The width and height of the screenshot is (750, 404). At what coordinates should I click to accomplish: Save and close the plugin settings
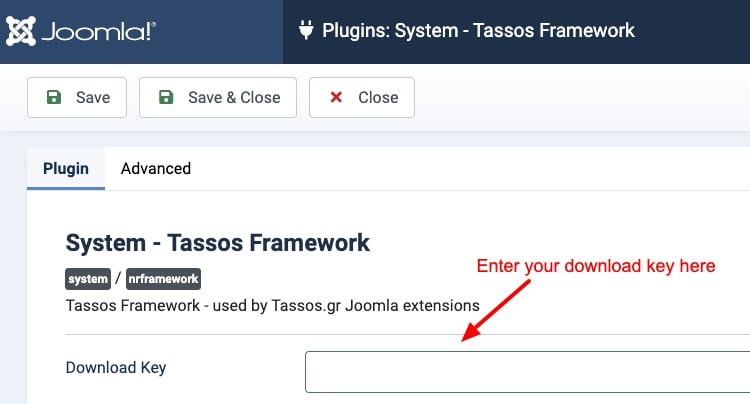pos(218,98)
